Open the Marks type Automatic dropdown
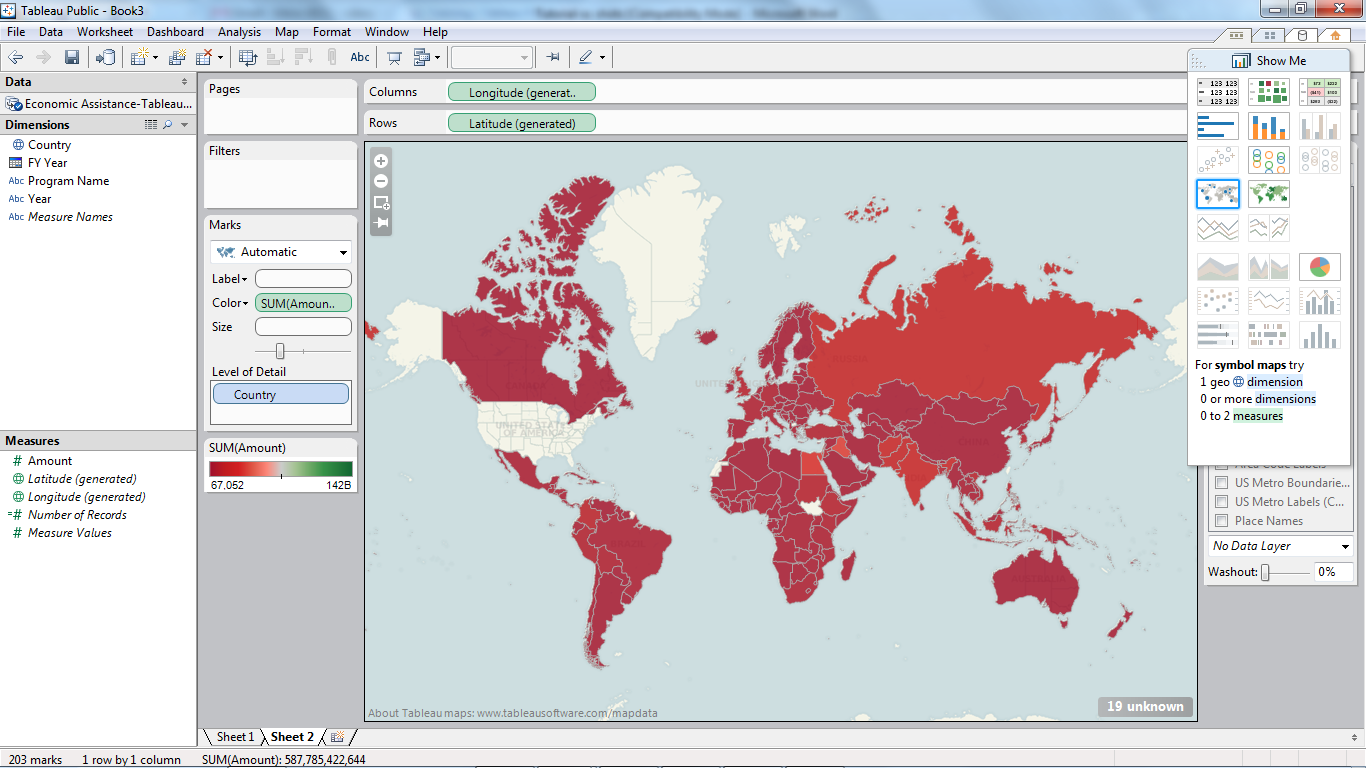 (x=281, y=252)
